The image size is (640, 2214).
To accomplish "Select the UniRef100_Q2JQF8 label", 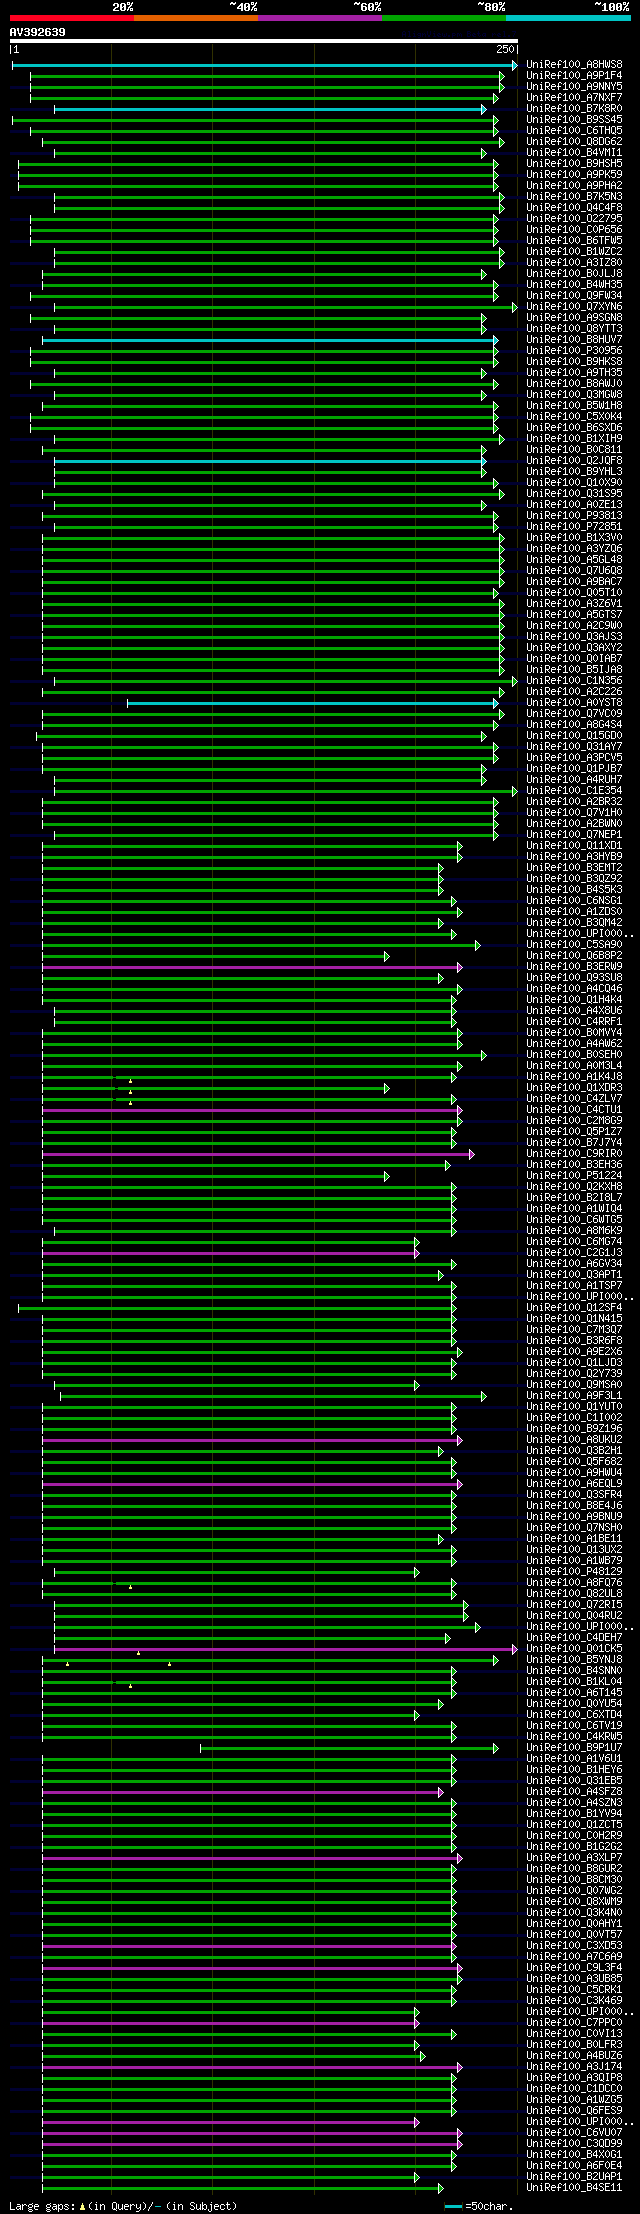I will tap(574, 461).
